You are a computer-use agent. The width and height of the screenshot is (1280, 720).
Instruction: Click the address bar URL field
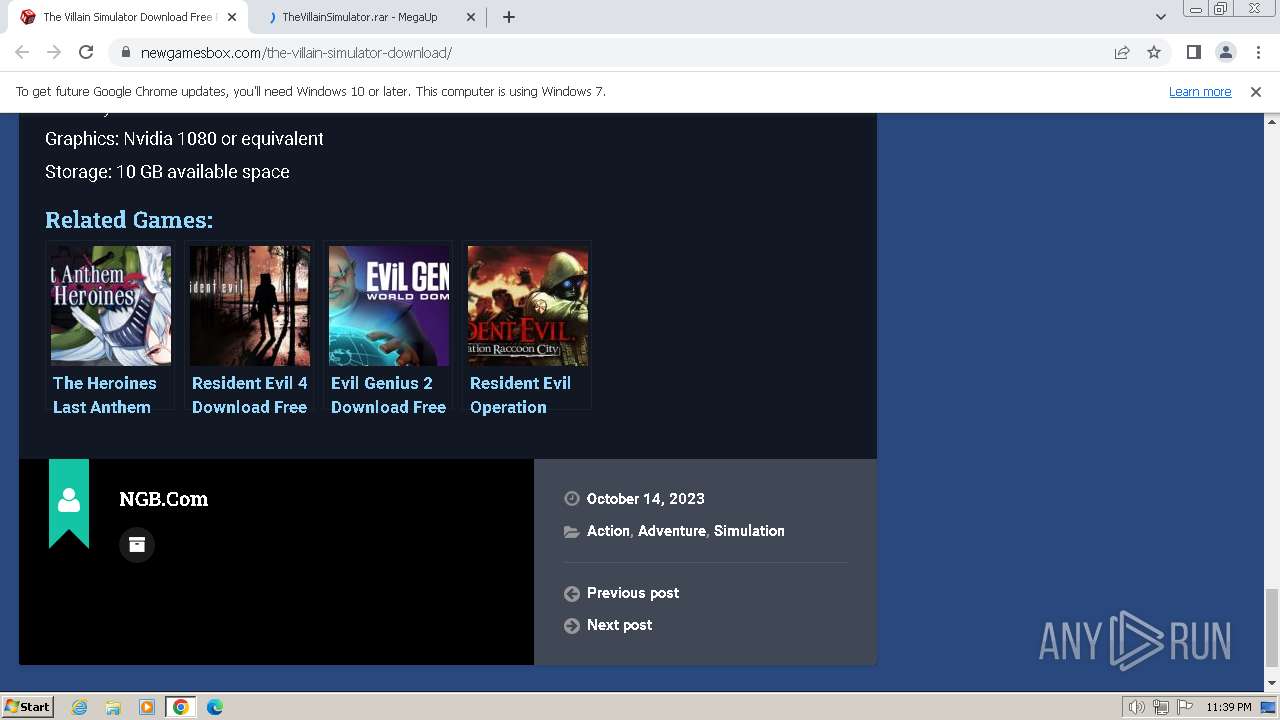click(x=619, y=53)
